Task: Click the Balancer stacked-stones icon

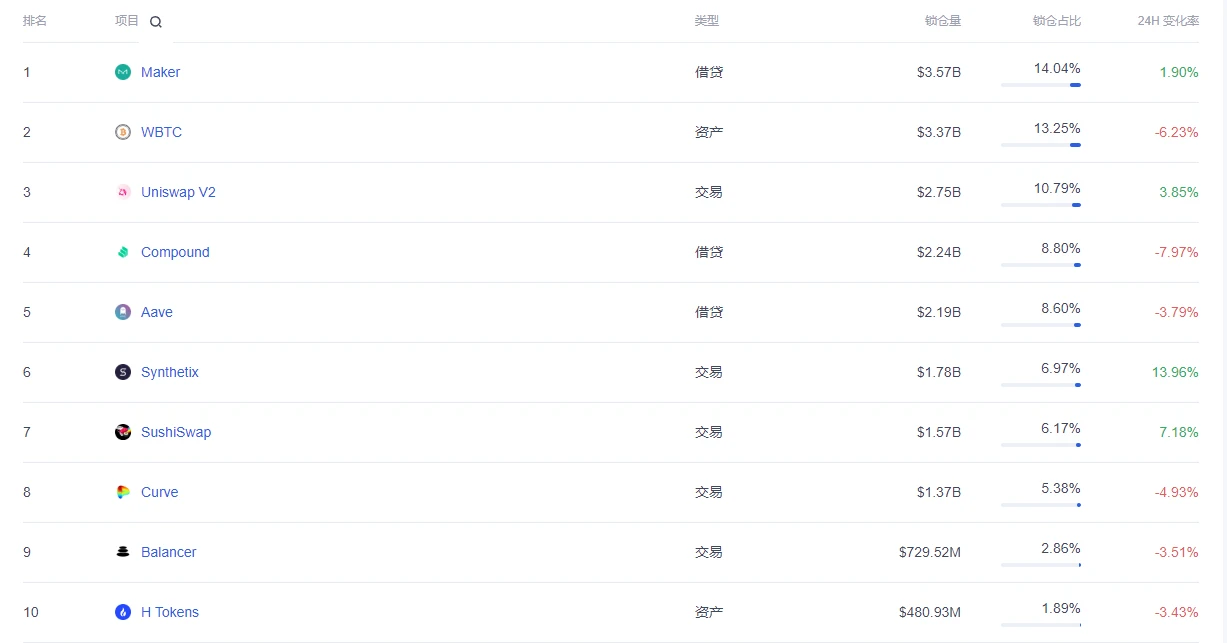Action: coord(123,552)
